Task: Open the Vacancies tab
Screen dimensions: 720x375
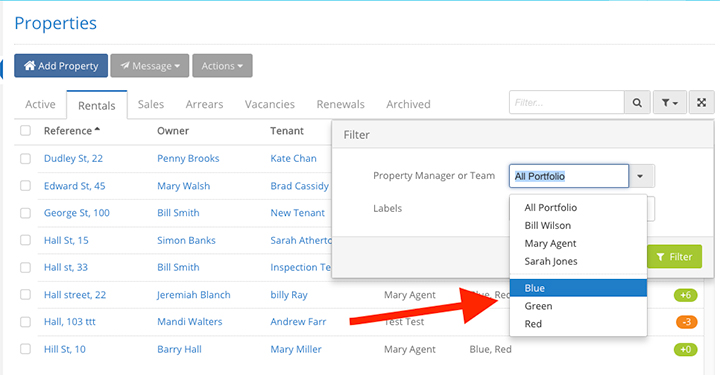Action: [x=270, y=104]
